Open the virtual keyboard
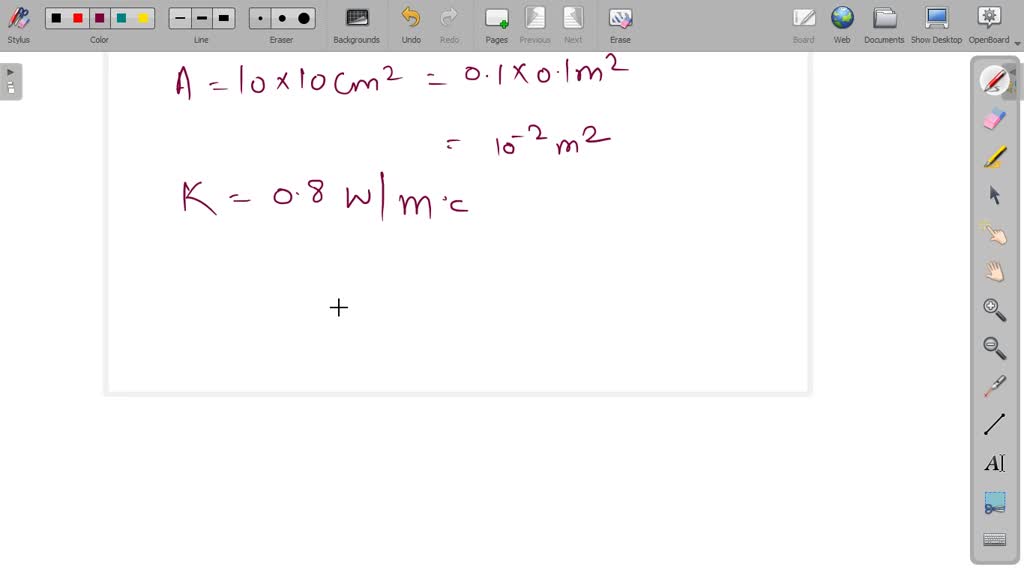 pos(994,540)
